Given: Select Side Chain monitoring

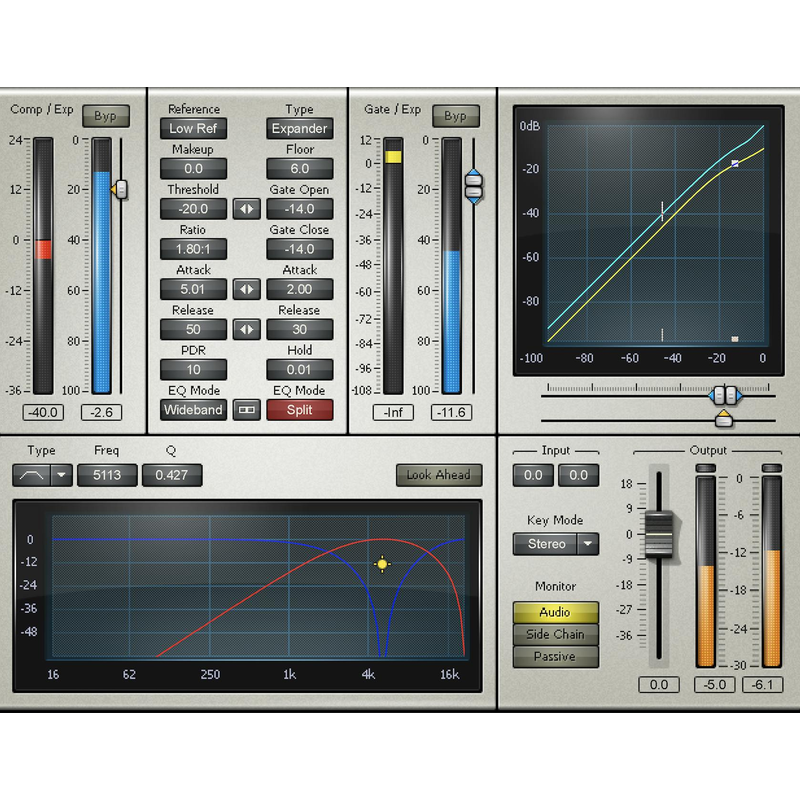Looking at the screenshot, I should click(555, 634).
